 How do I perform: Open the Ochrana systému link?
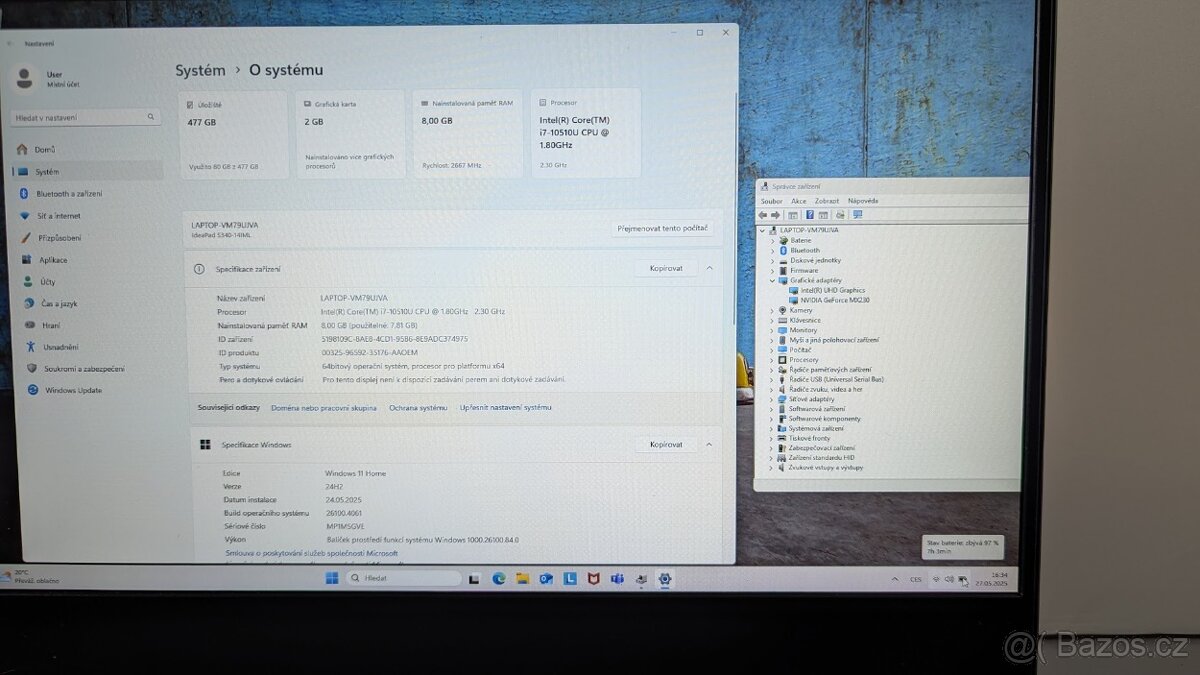[417, 407]
